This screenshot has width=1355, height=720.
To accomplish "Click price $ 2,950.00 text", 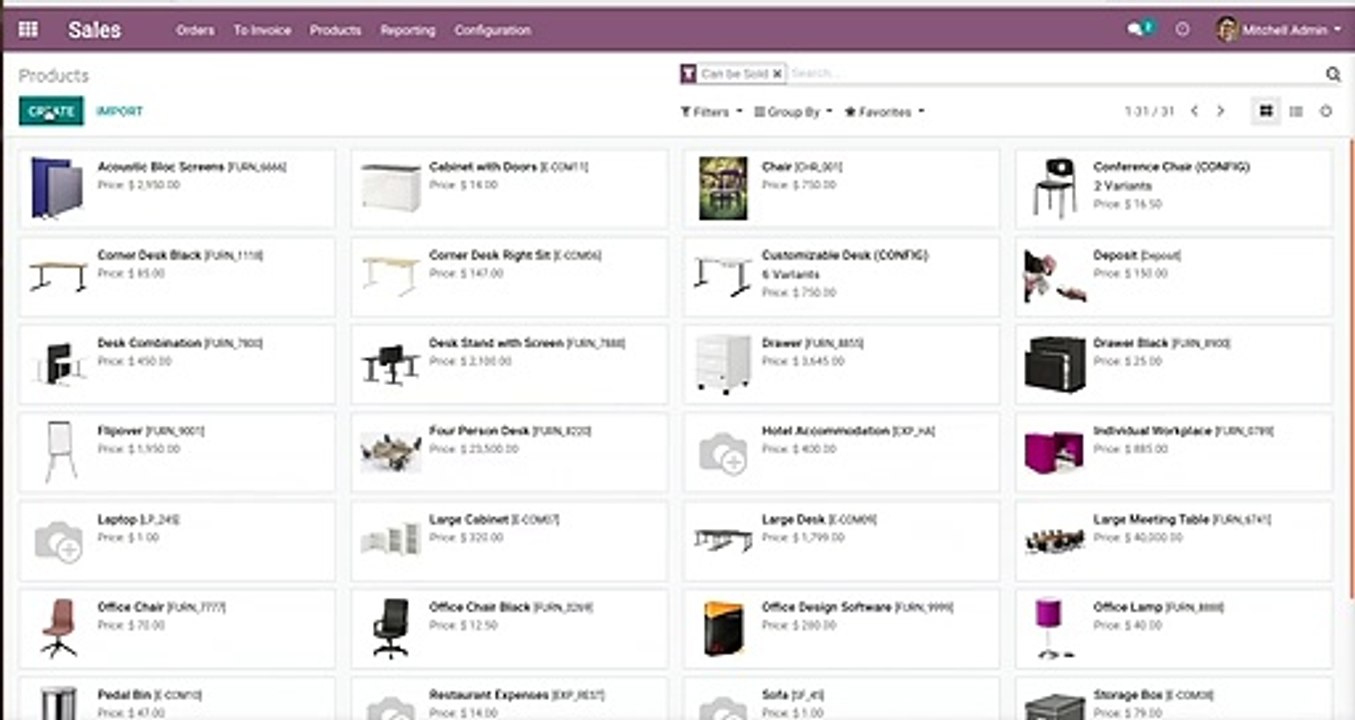I will tap(138, 186).
